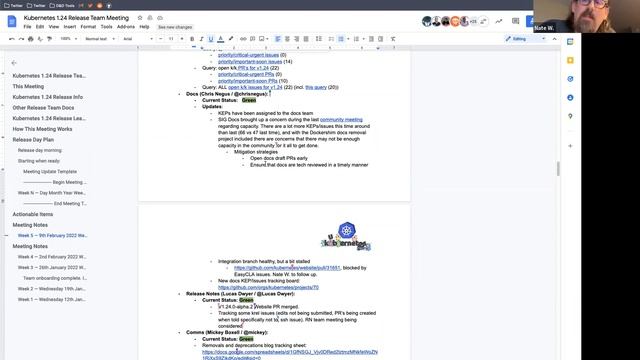Set center text alignment
This screenshot has height=360, width=640.
coord(287,39)
